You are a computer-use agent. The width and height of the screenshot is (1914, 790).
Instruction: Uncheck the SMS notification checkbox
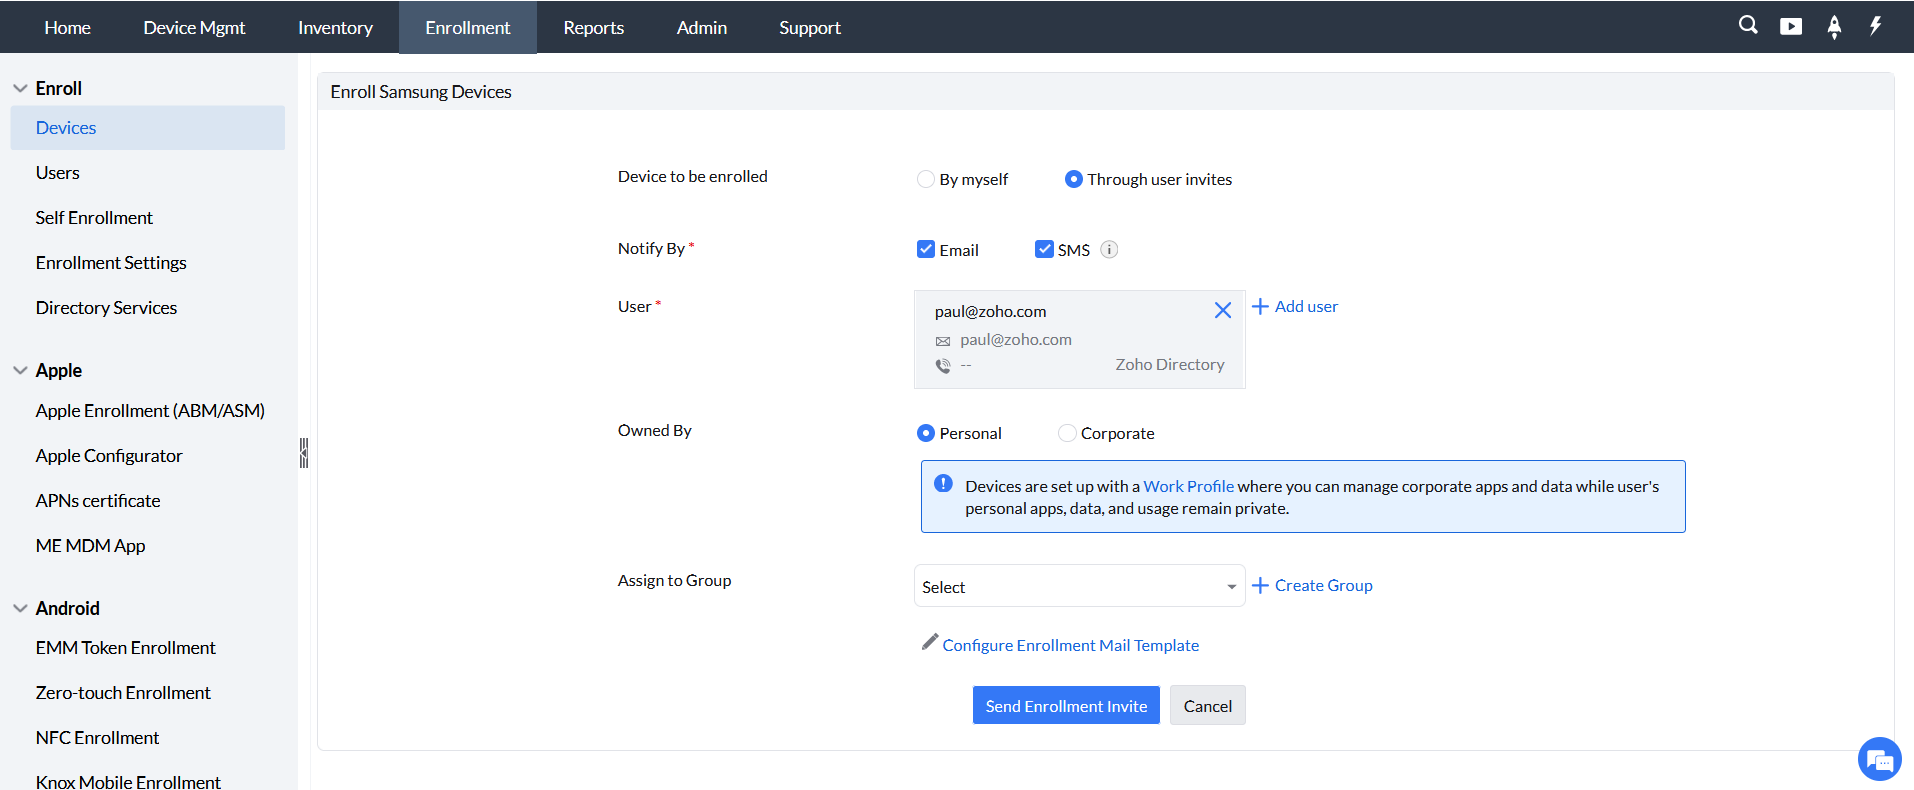coord(1044,250)
